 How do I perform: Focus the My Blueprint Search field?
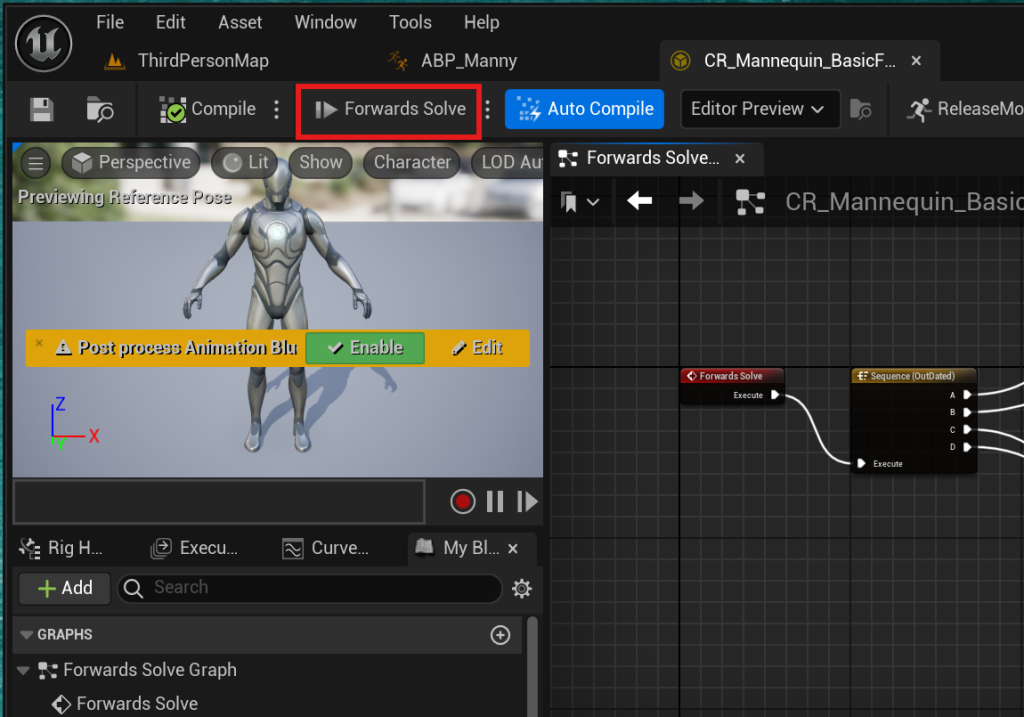[310, 588]
